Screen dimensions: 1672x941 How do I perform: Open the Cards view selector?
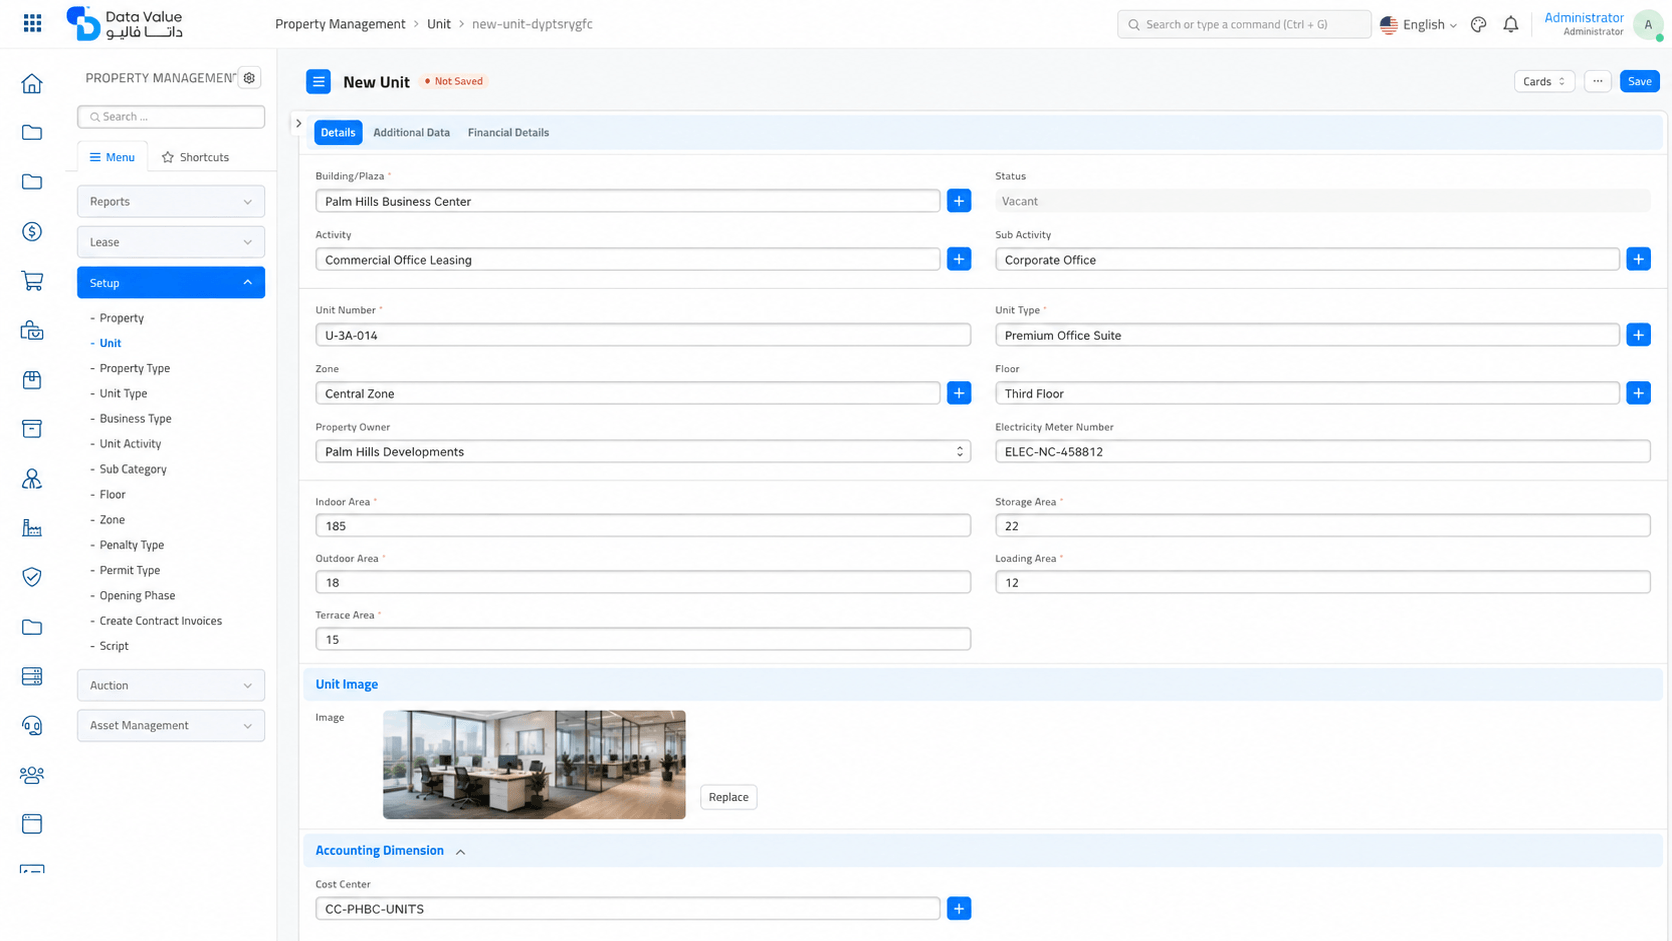pyautogui.click(x=1544, y=81)
